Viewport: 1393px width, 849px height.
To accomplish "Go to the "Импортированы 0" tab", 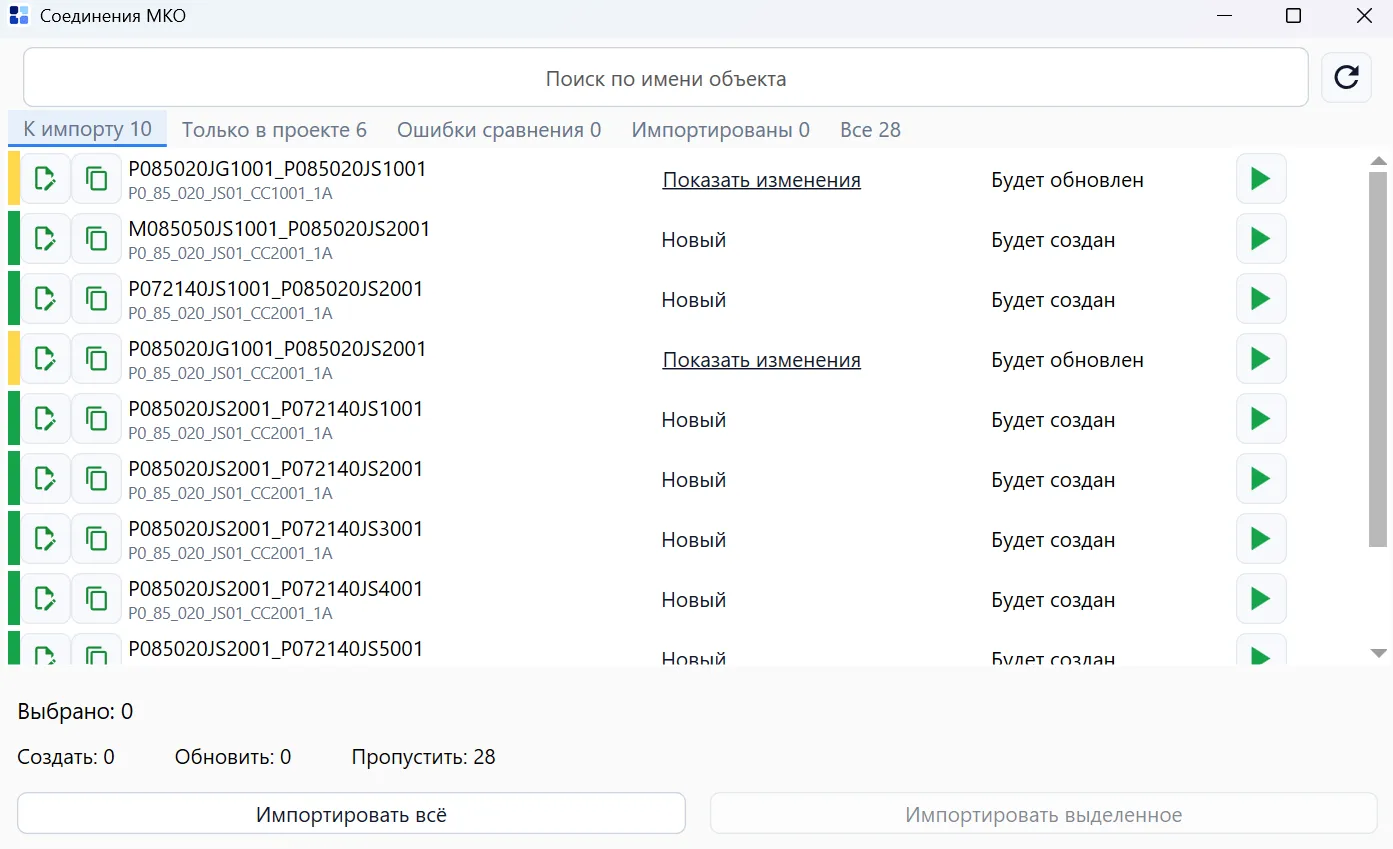I will (x=720, y=130).
